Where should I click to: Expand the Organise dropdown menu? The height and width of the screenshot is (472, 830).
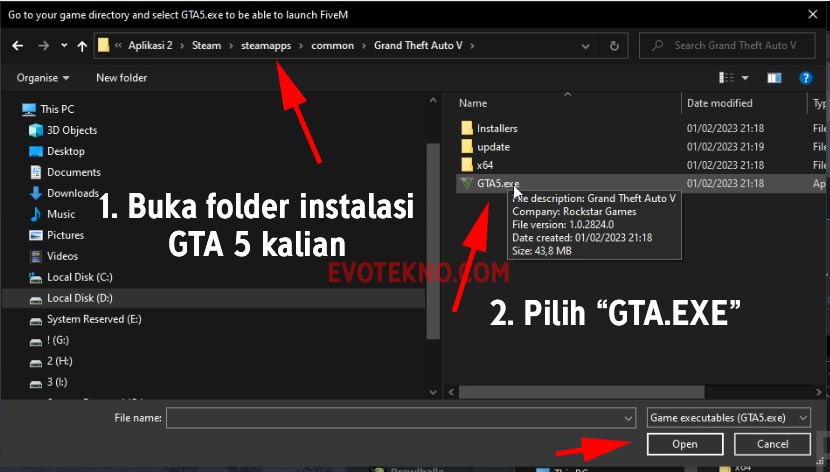(43, 78)
